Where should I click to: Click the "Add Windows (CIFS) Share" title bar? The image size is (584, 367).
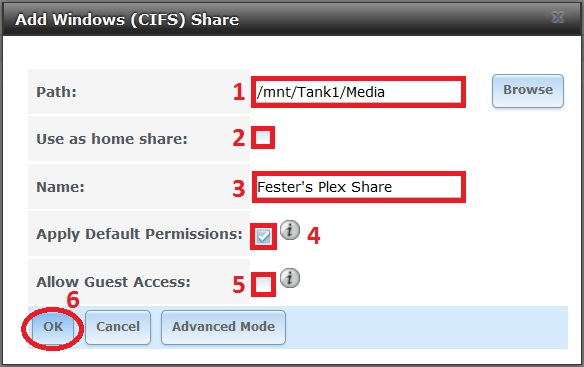(292, 19)
